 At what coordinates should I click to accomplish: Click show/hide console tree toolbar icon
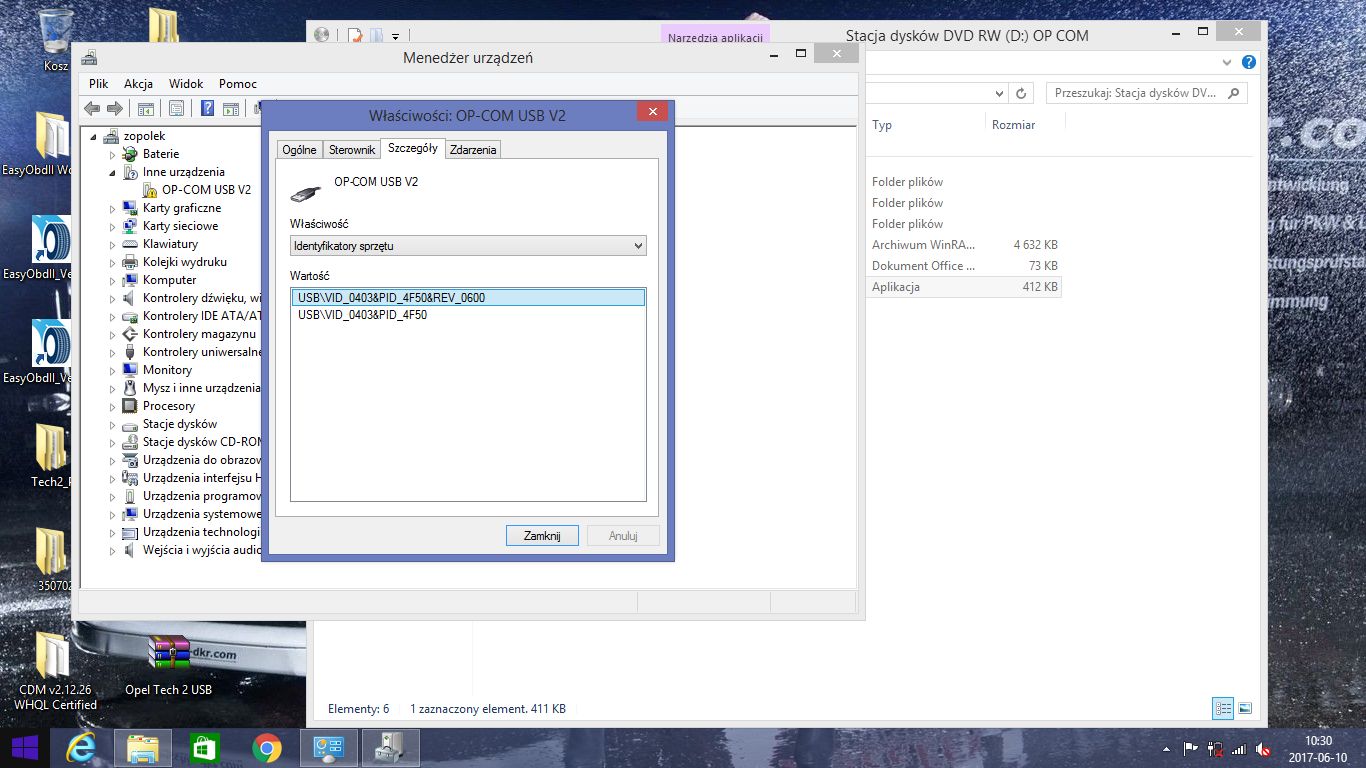point(145,108)
